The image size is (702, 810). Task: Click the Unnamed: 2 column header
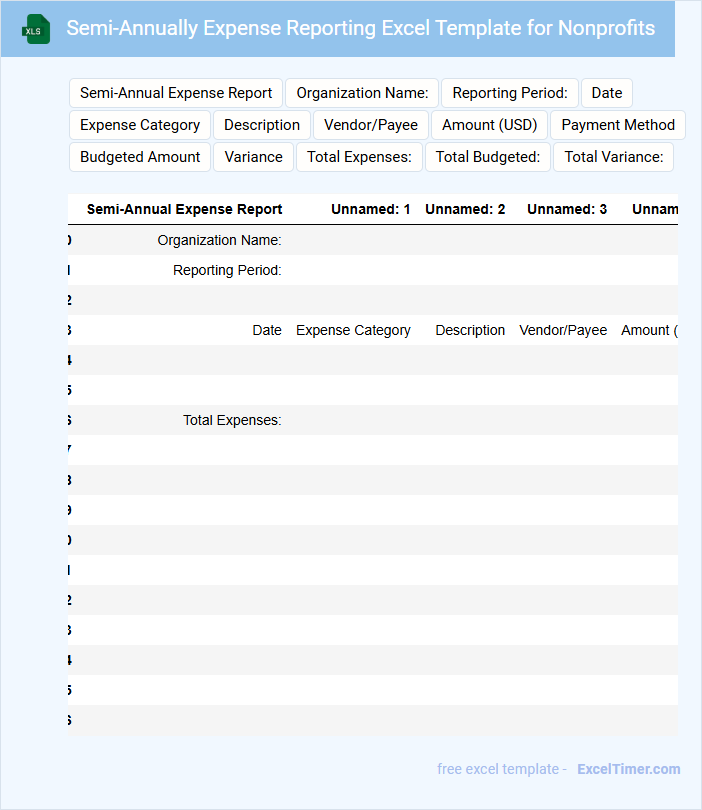[465, 210]
